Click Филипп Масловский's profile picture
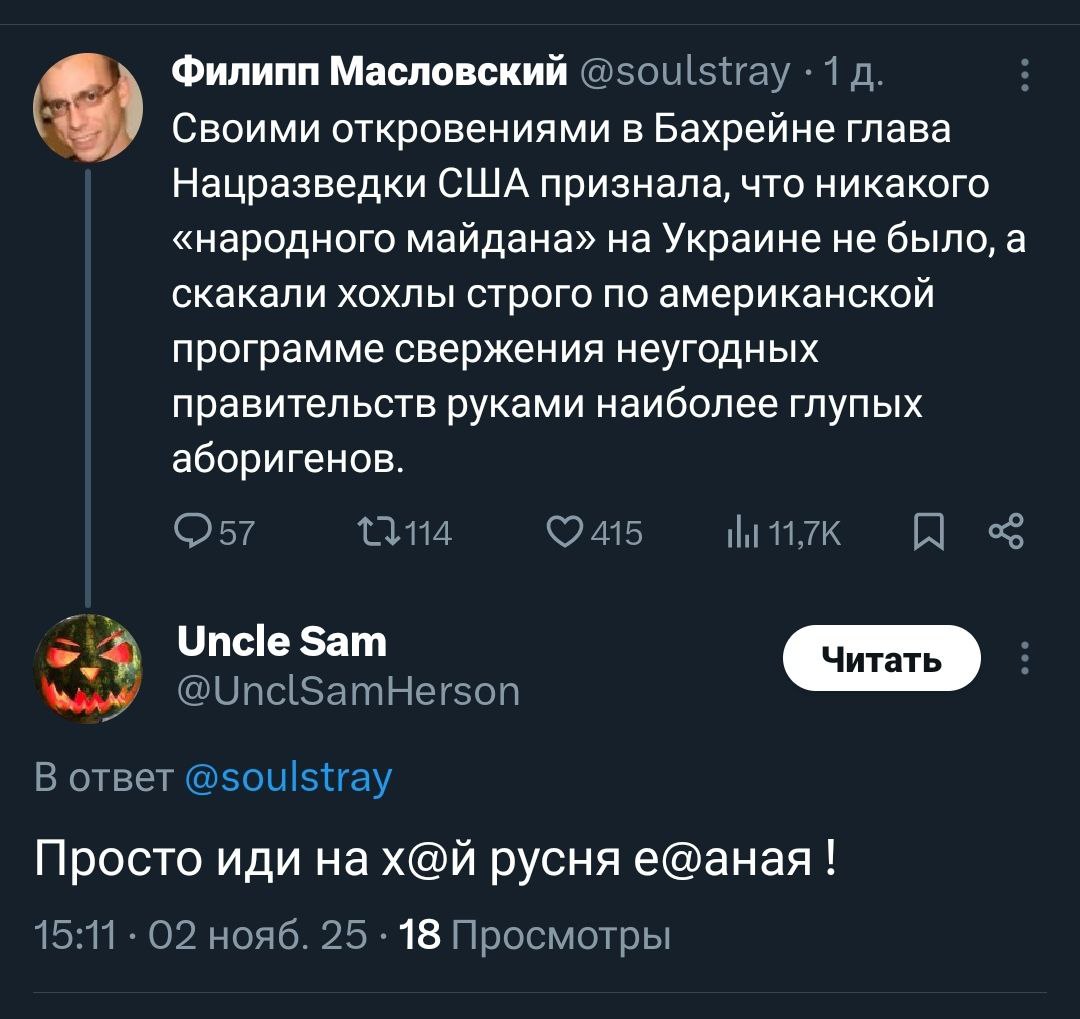The width and height of the screenshot is (1080, 1019). (88, 108)
